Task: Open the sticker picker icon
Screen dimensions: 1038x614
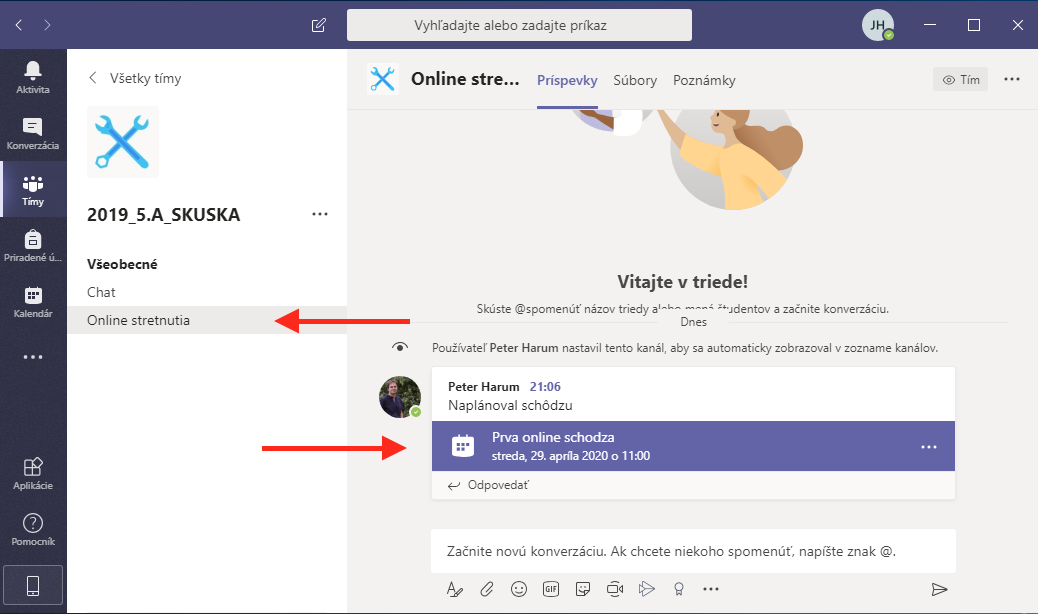Action: pos(582,589)
